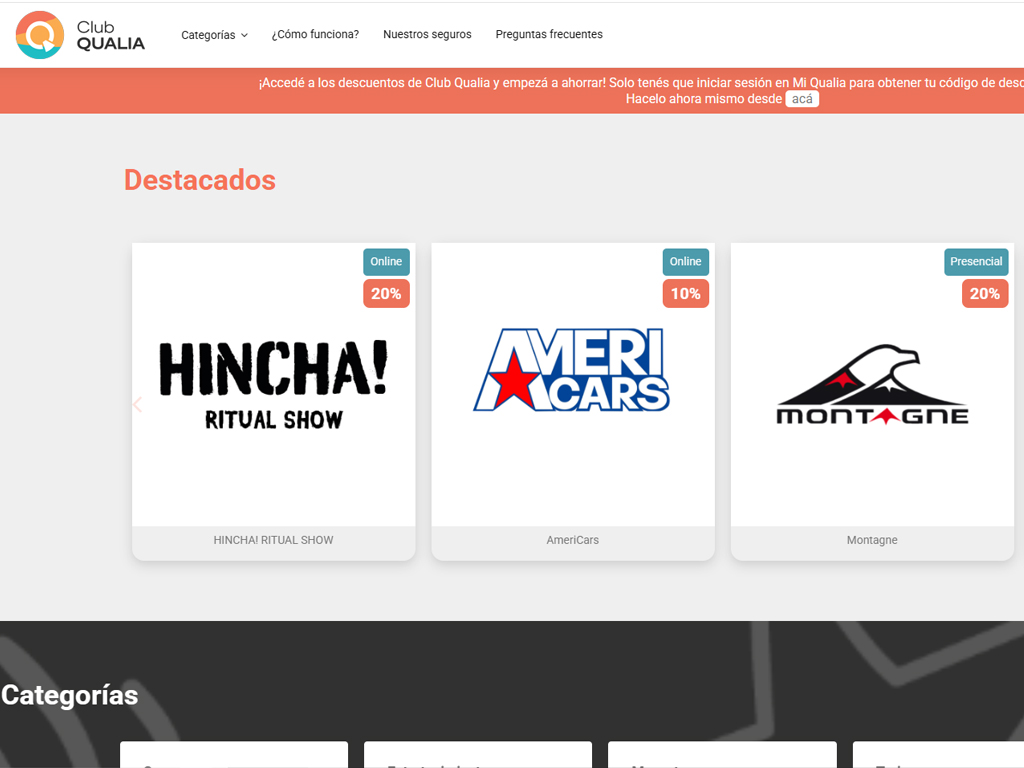Image resolution: width=1024 pixels, height=768 pixels.
Task: Click the first category card under Categorías
Action: pyautogui.click(x=233, y=755)
